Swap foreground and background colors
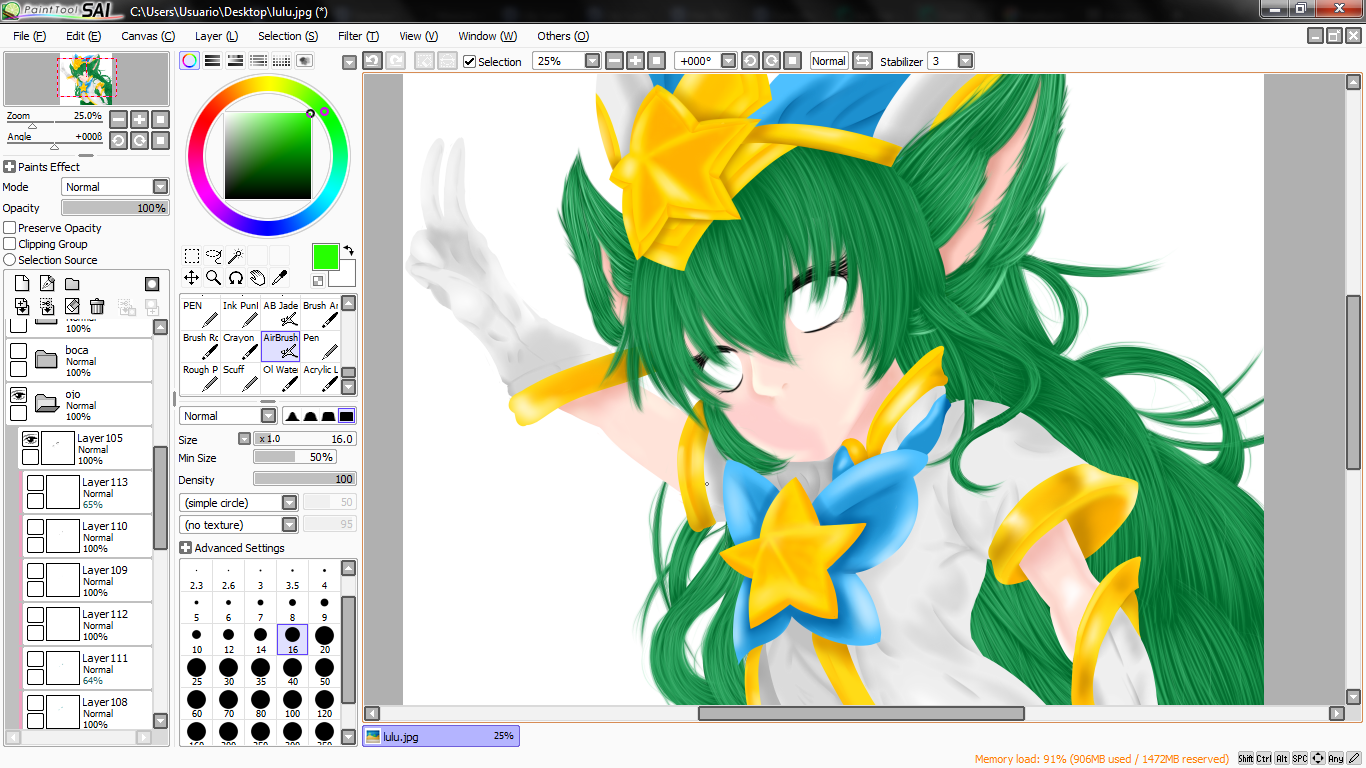The width and height of the screenshot is (1366, 768). pos(348,250)
